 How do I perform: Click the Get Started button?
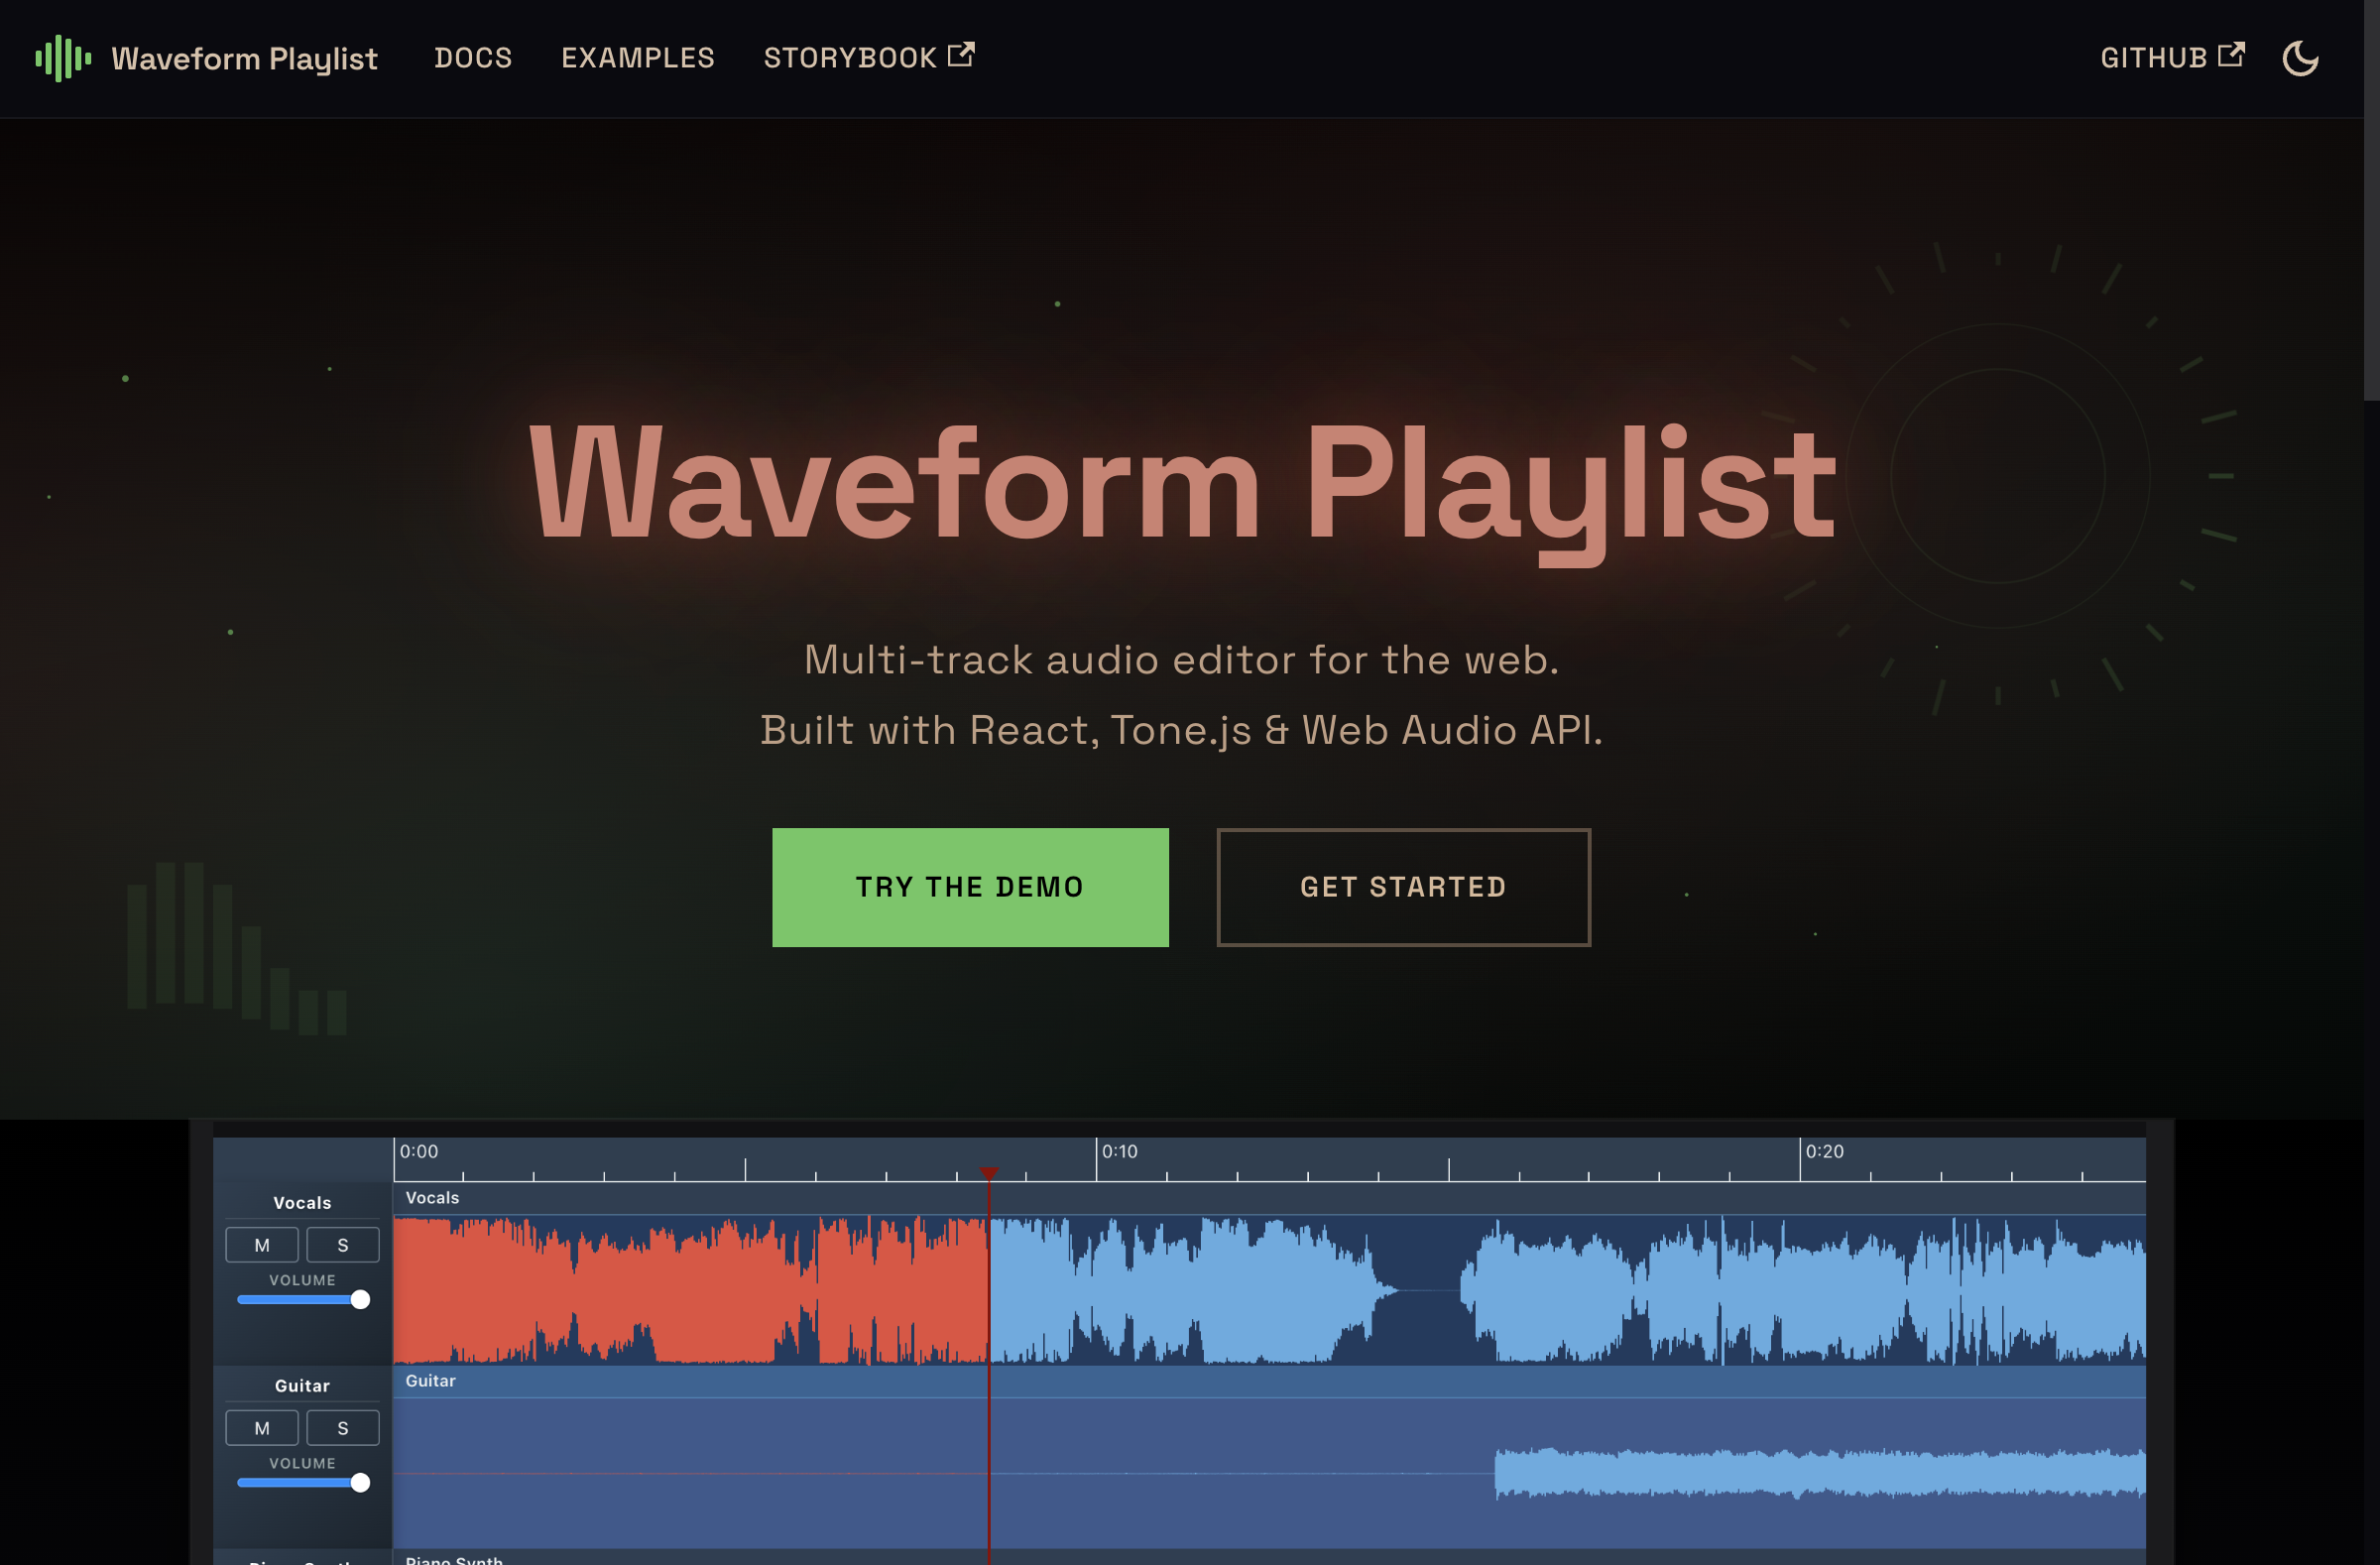1403,887
